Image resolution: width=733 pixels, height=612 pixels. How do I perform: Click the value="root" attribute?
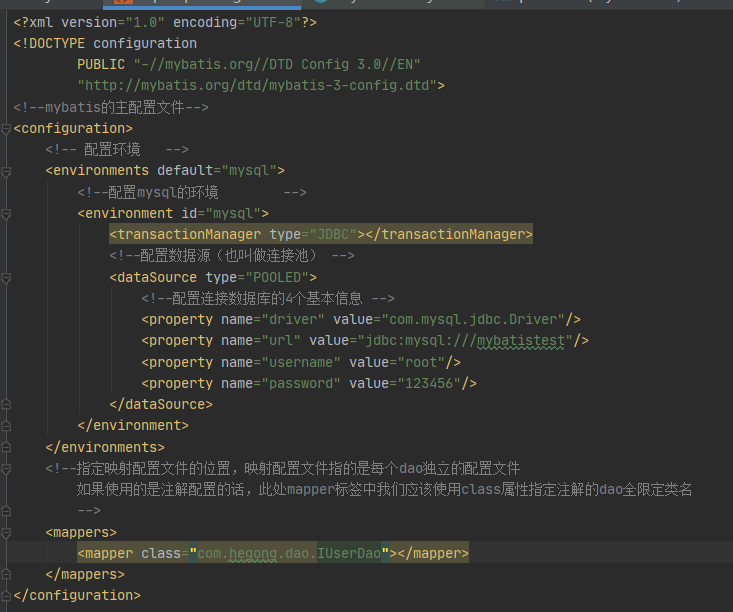396,362
